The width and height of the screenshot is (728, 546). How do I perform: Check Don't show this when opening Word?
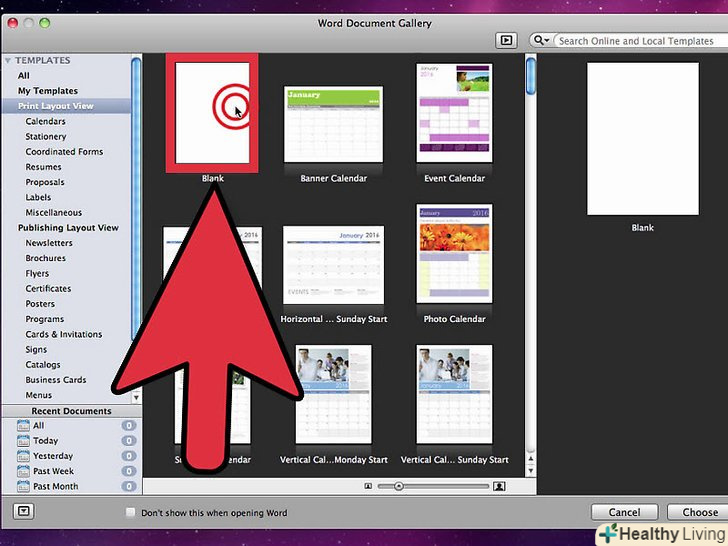(130, 512)
